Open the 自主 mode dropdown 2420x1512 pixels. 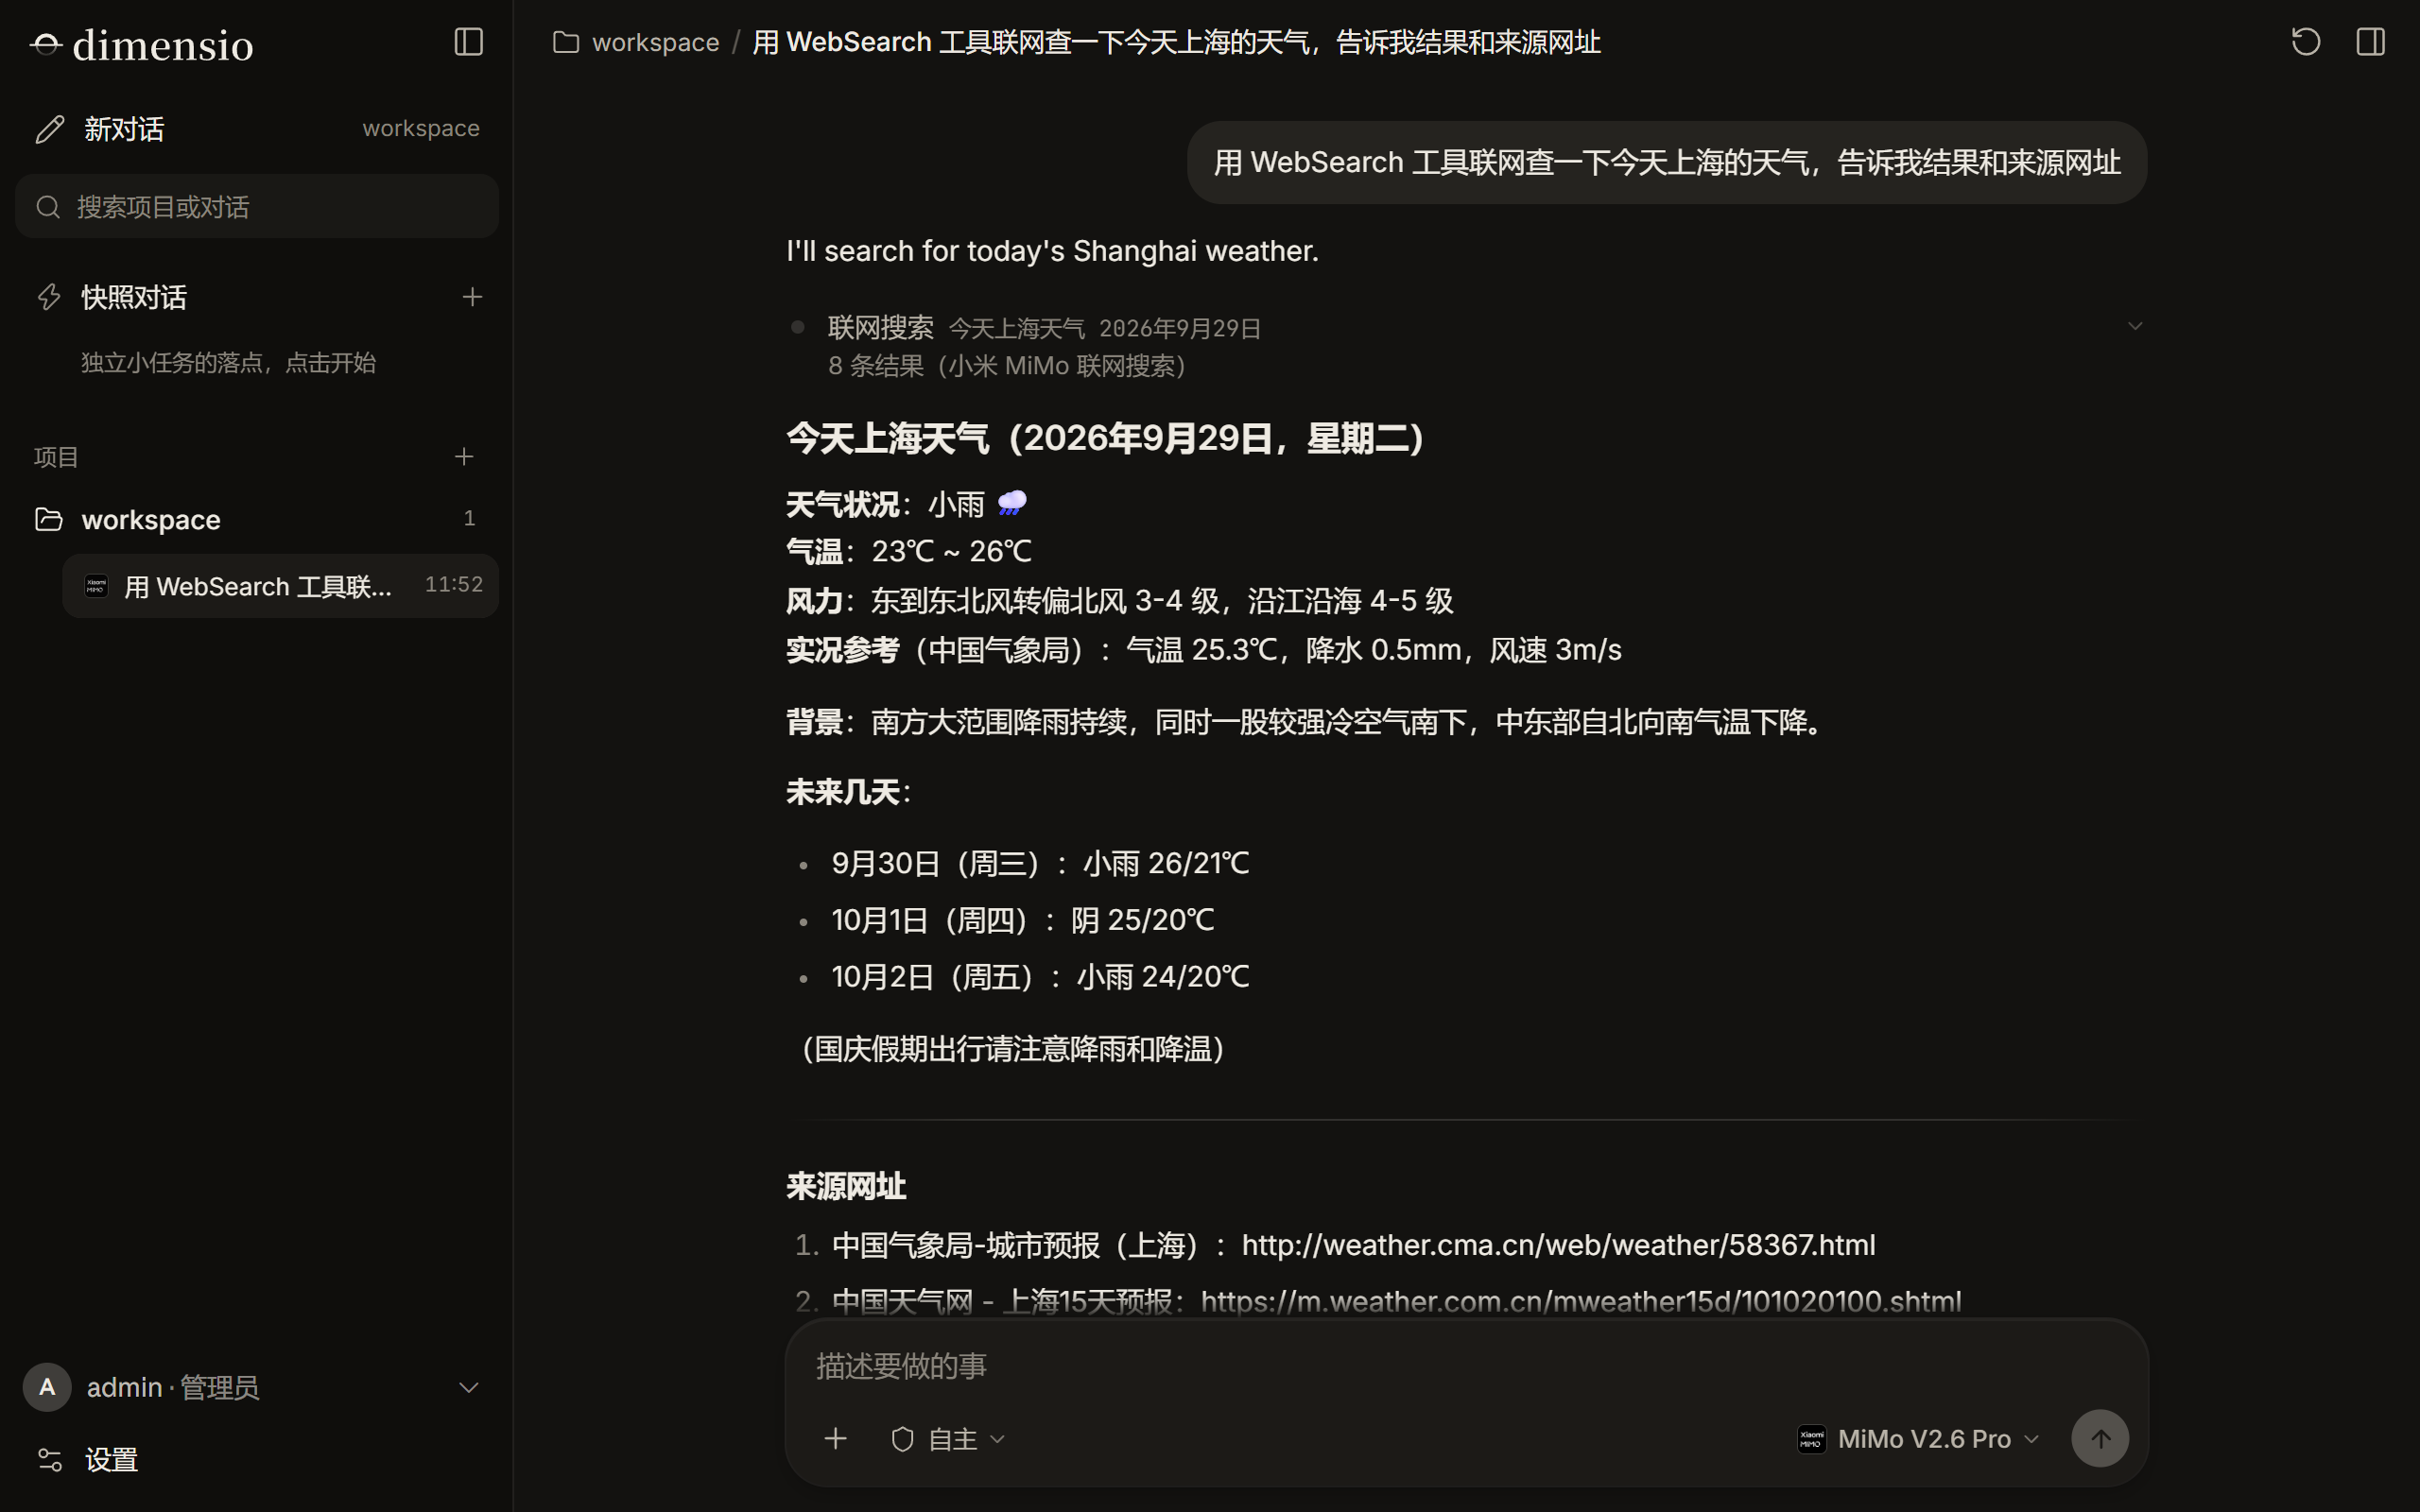pos(947,1439)
